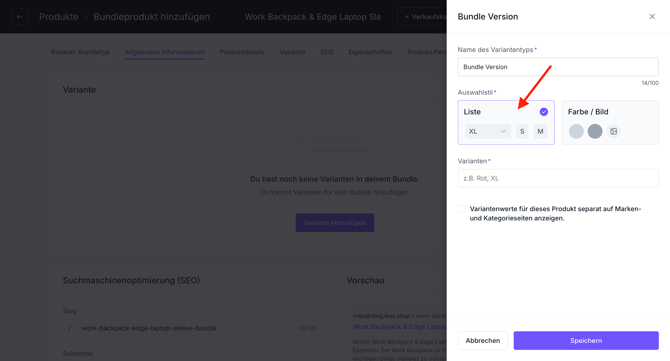Viewport: 670px width, 361px height.
Task: Click the Suchmaschinenoptimierung (SEO) heading
Action: tap(131, 281)
